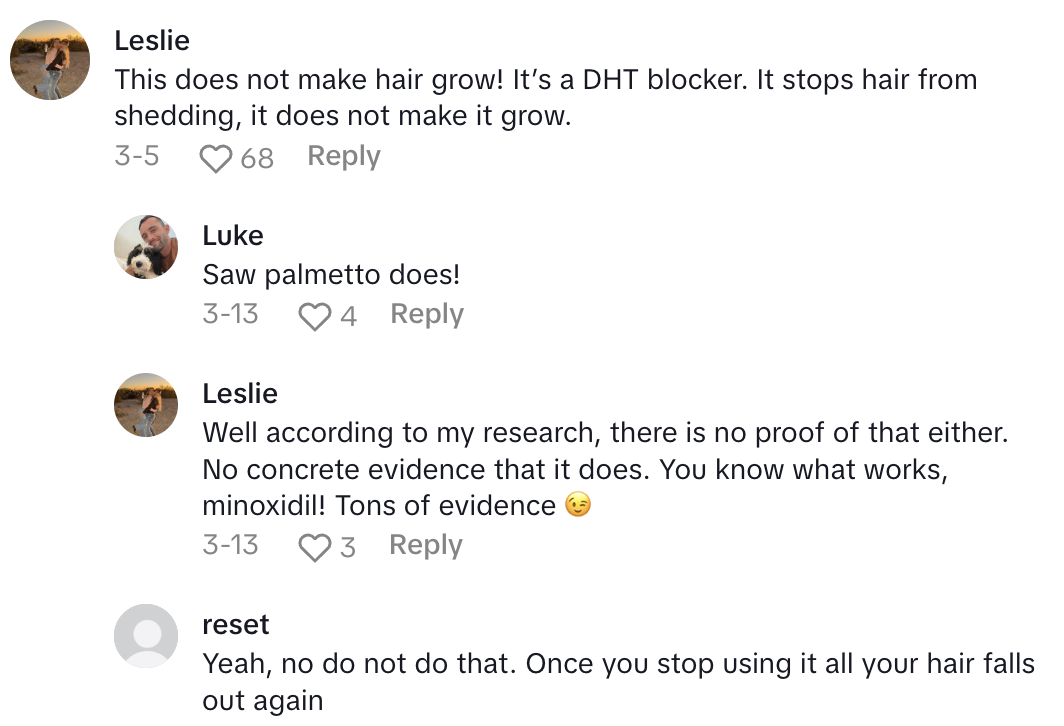Open the like count 68 details
Screen dimensions: 1064x726
(x=256, y=157)
